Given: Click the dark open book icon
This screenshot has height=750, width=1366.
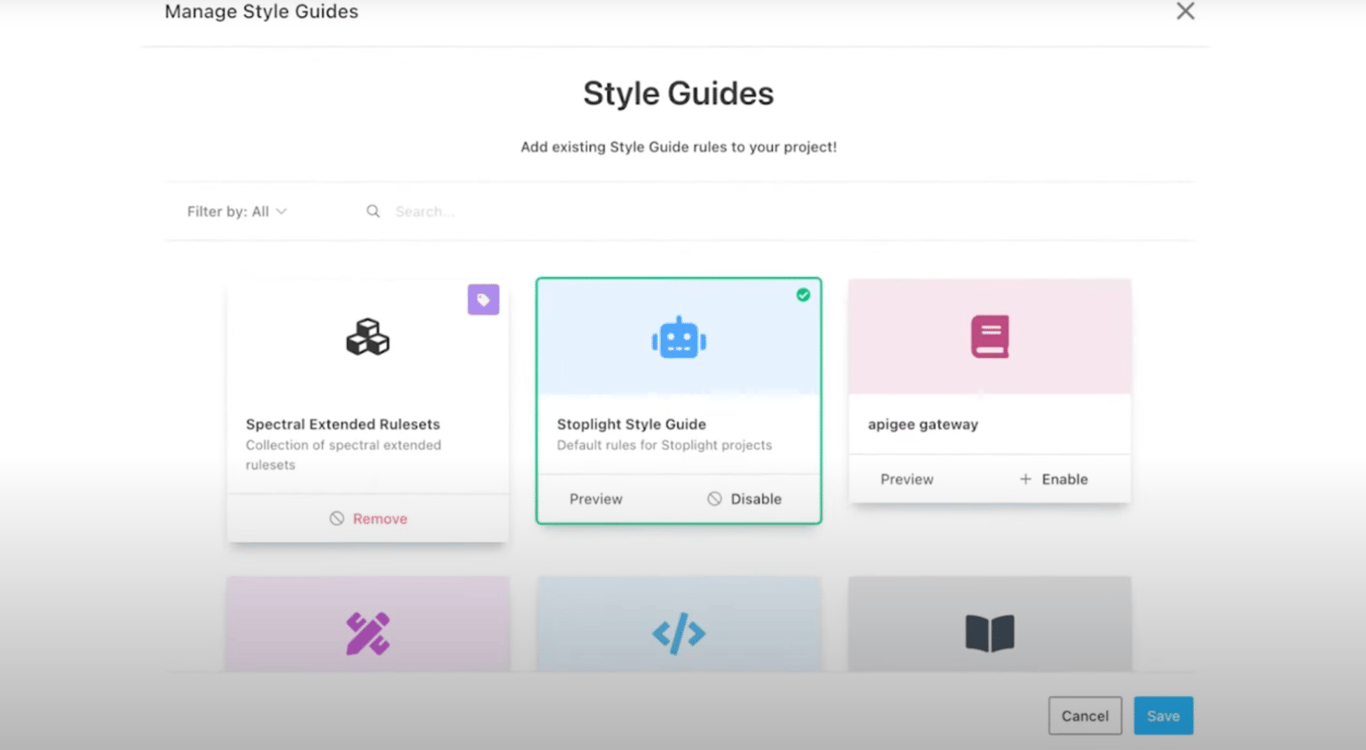Looking at the screenshot, I should (x=990, y=634).
